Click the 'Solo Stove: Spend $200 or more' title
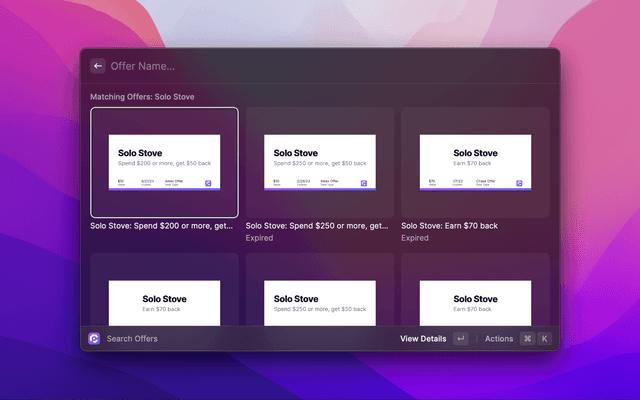Image resolution: width=640 pixels, height=400 pixels. [164, 226]
